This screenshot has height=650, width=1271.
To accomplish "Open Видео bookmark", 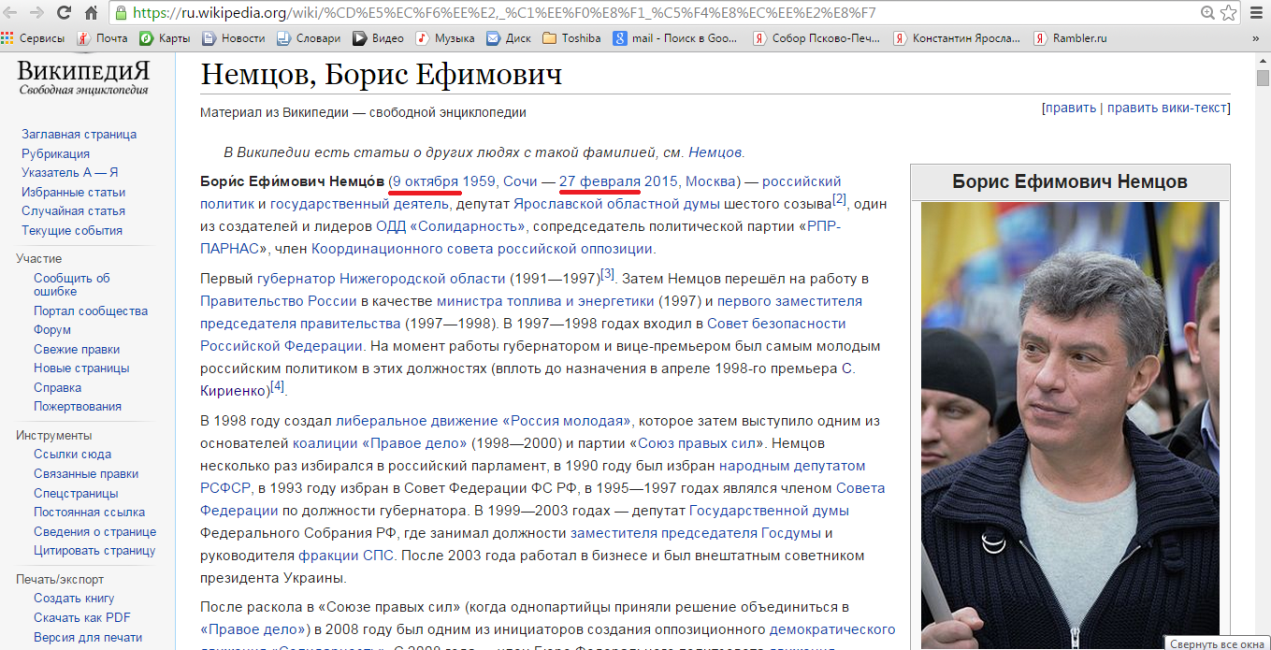I will click(x=379, y=38).
